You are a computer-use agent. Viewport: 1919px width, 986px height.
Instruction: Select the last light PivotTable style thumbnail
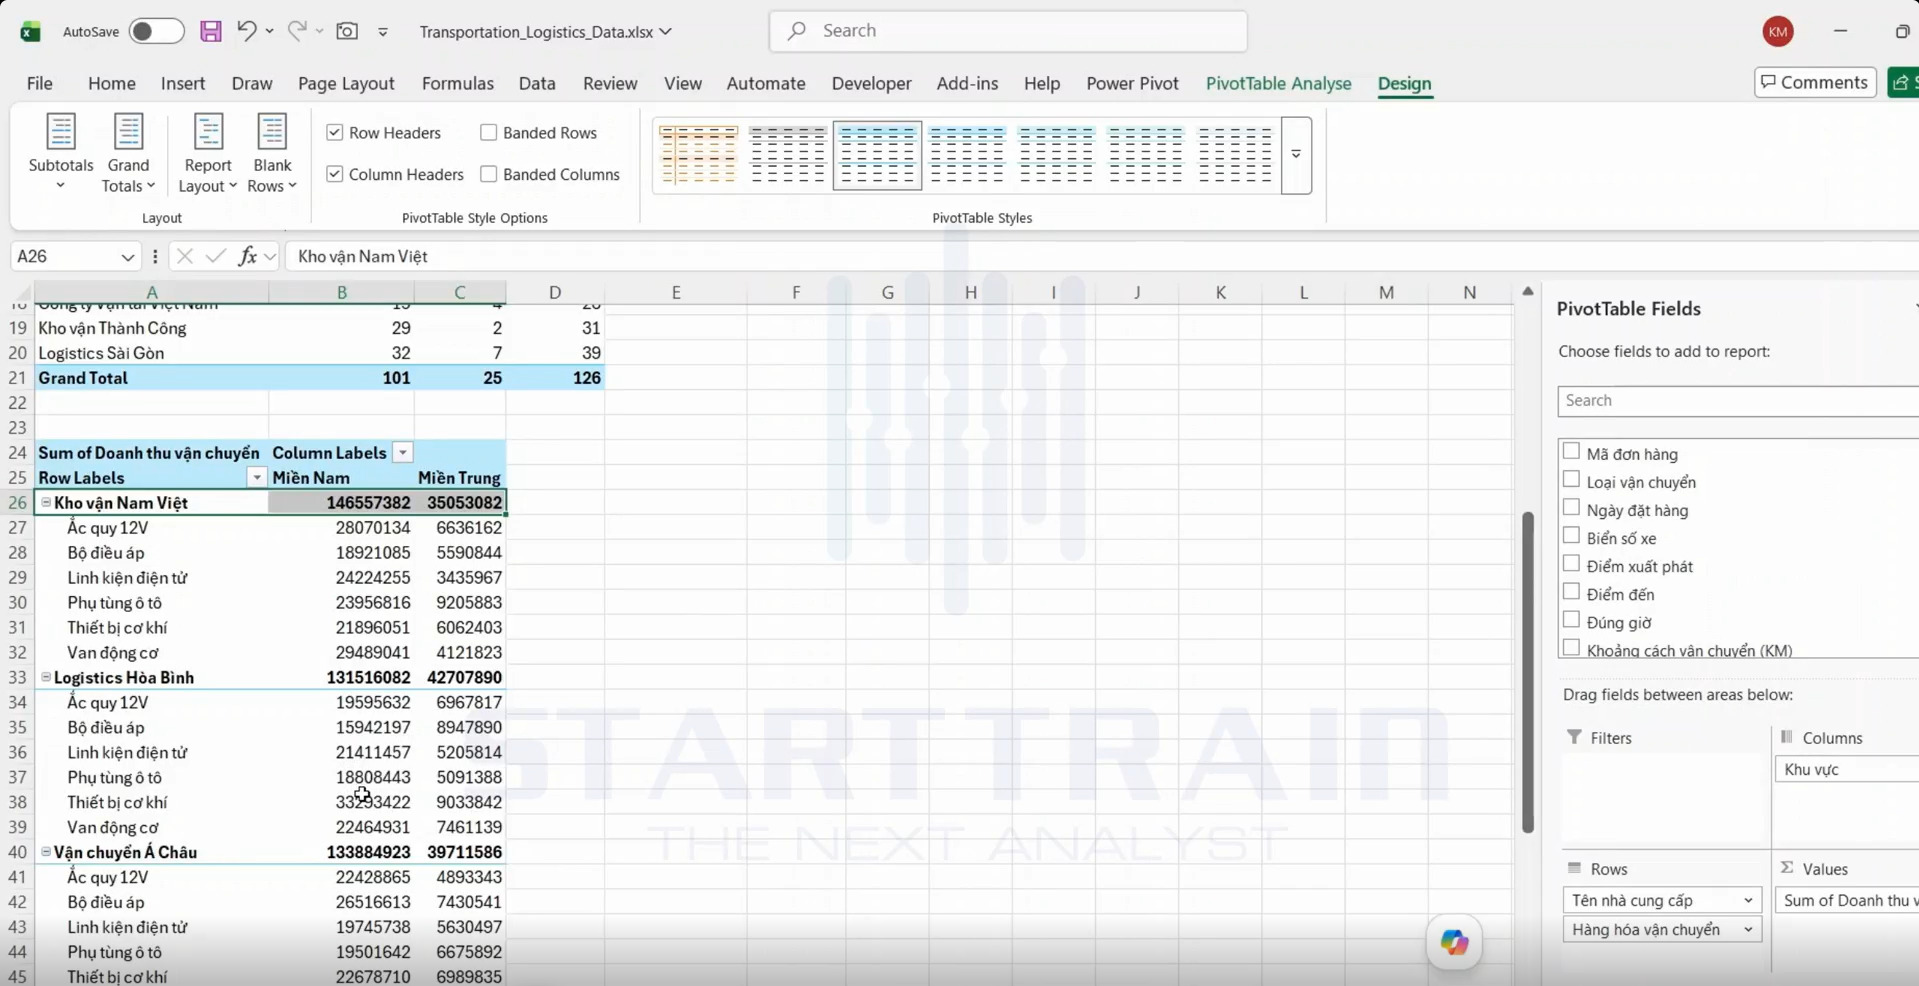click(1234, 155)
